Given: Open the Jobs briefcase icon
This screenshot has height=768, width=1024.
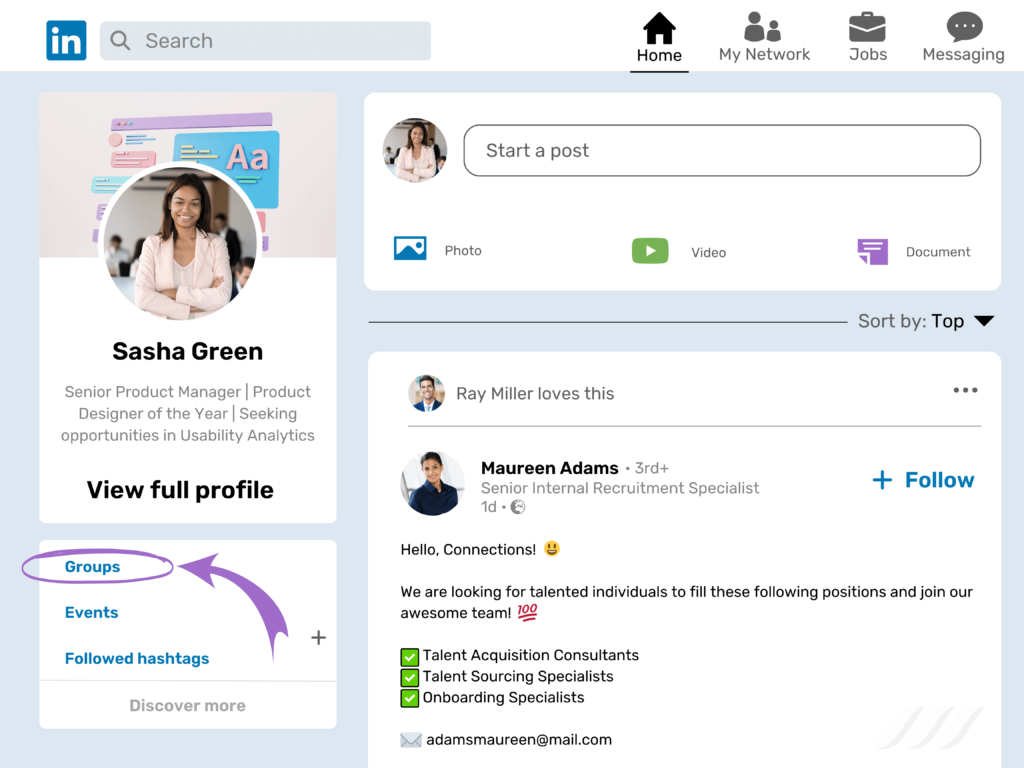Looking at the screenshot, I should (867, 27).
